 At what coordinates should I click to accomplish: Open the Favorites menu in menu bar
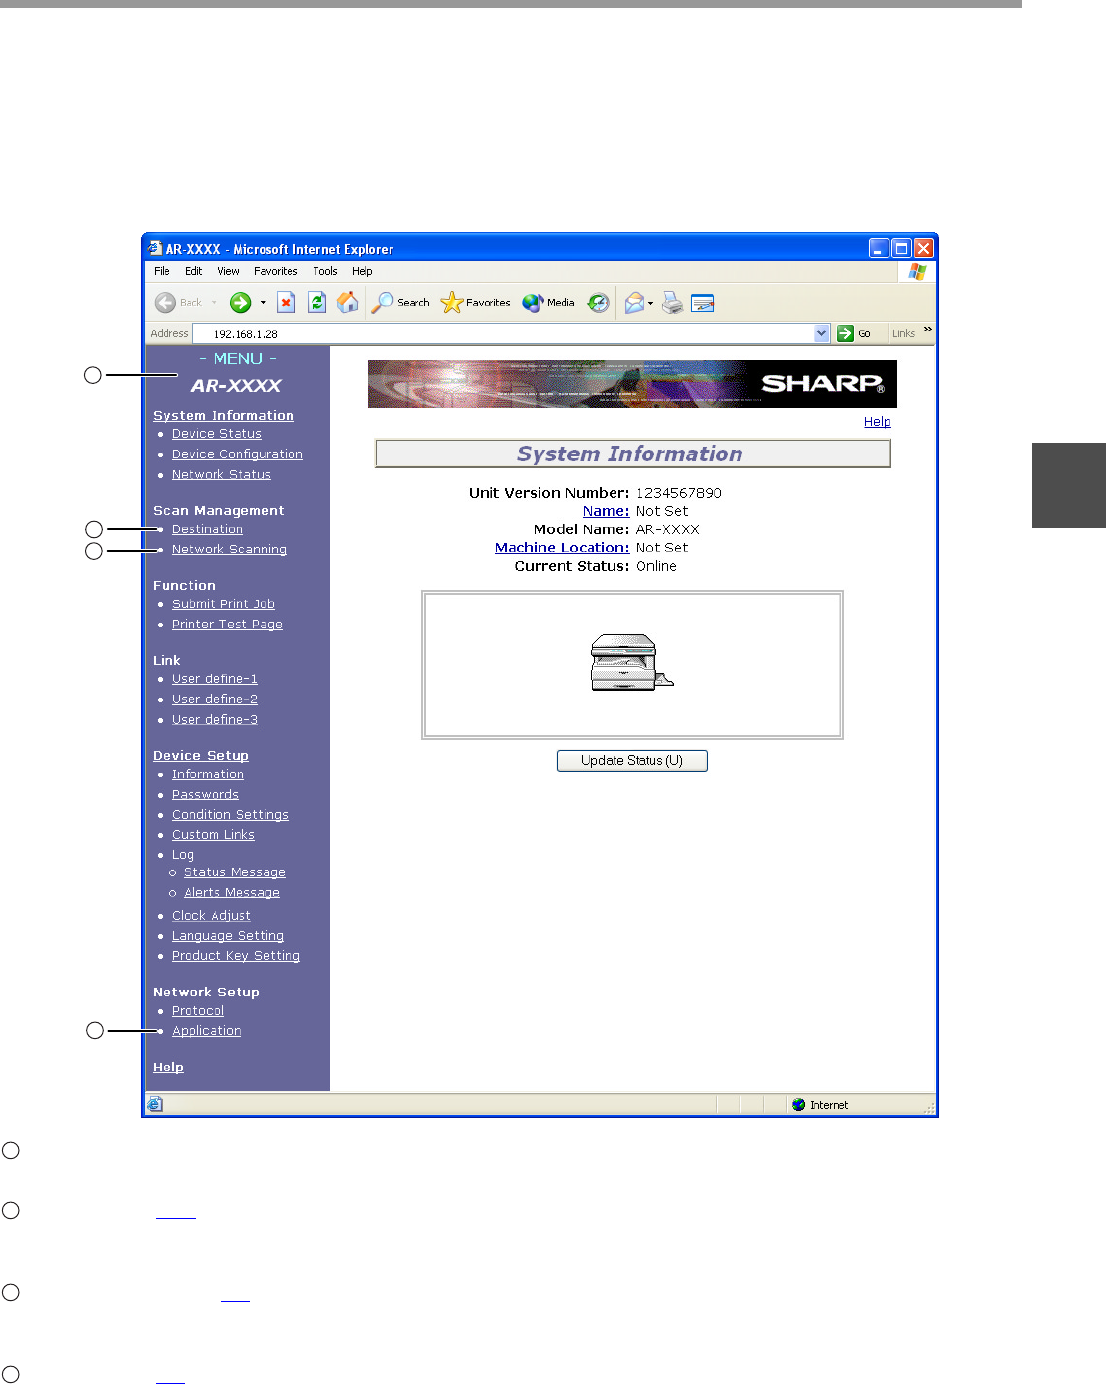[275, 271]
